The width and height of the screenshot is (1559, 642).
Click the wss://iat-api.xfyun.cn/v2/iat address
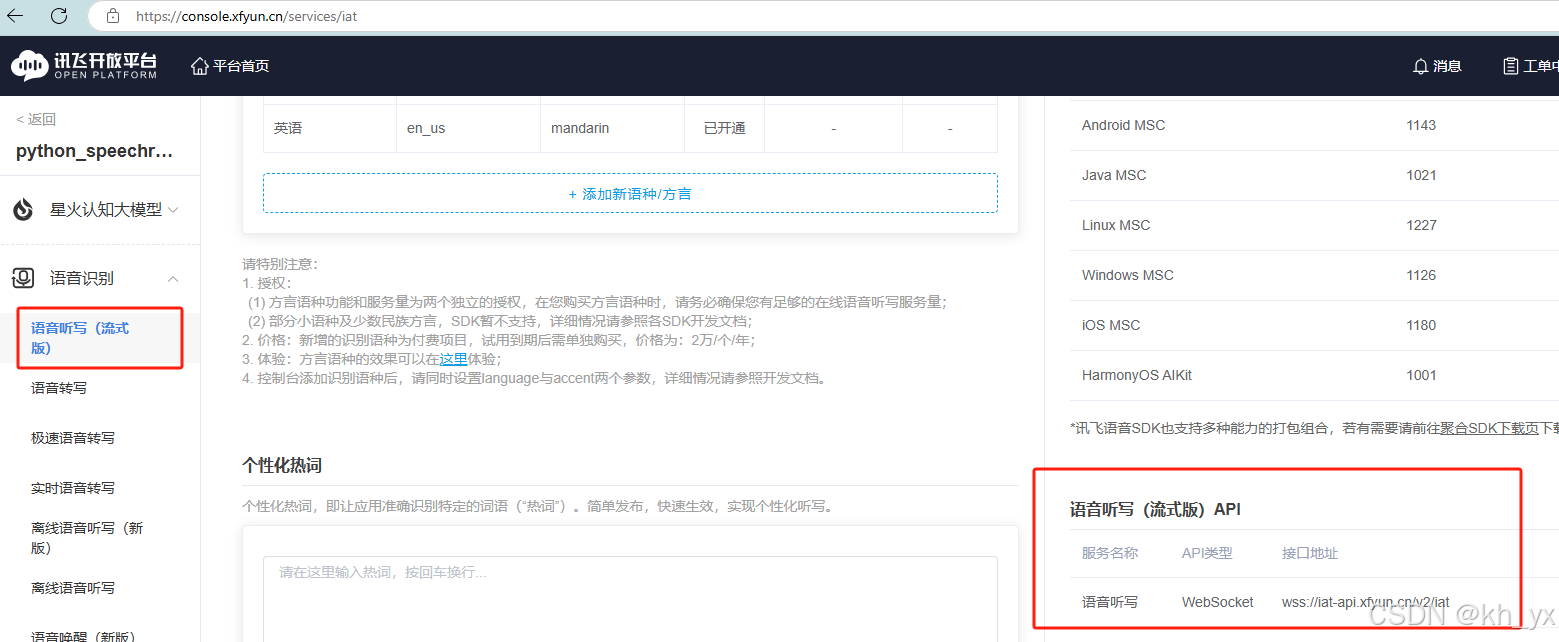pos(1366,602)
